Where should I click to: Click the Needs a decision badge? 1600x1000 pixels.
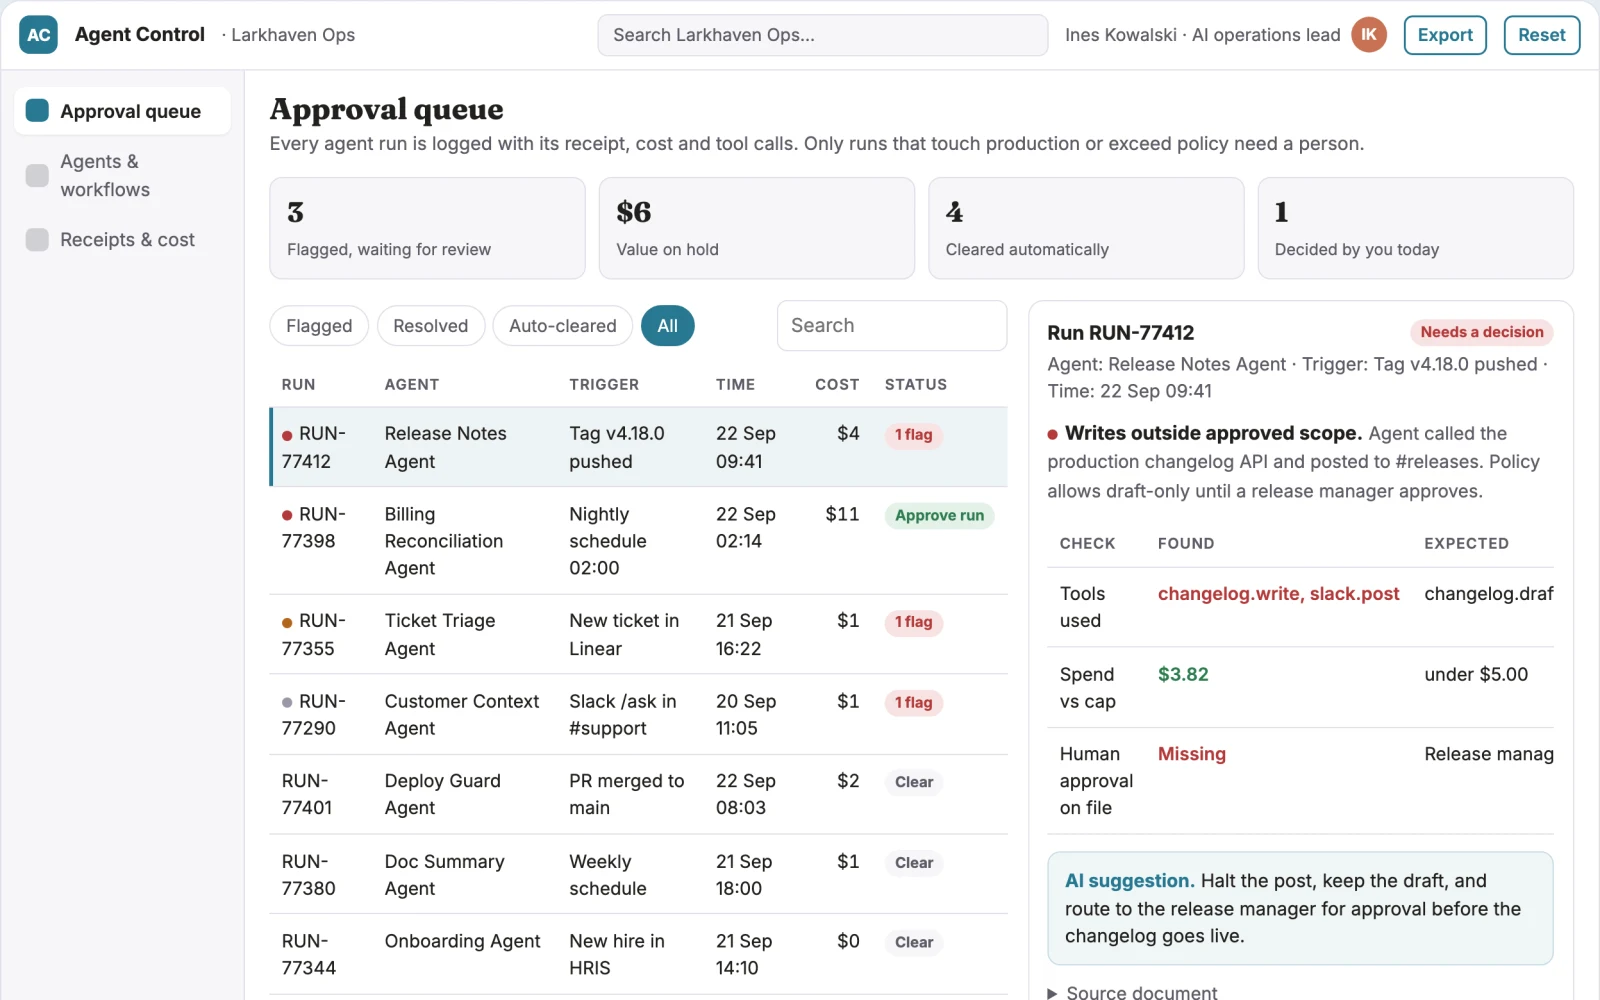click(1482, 332)
